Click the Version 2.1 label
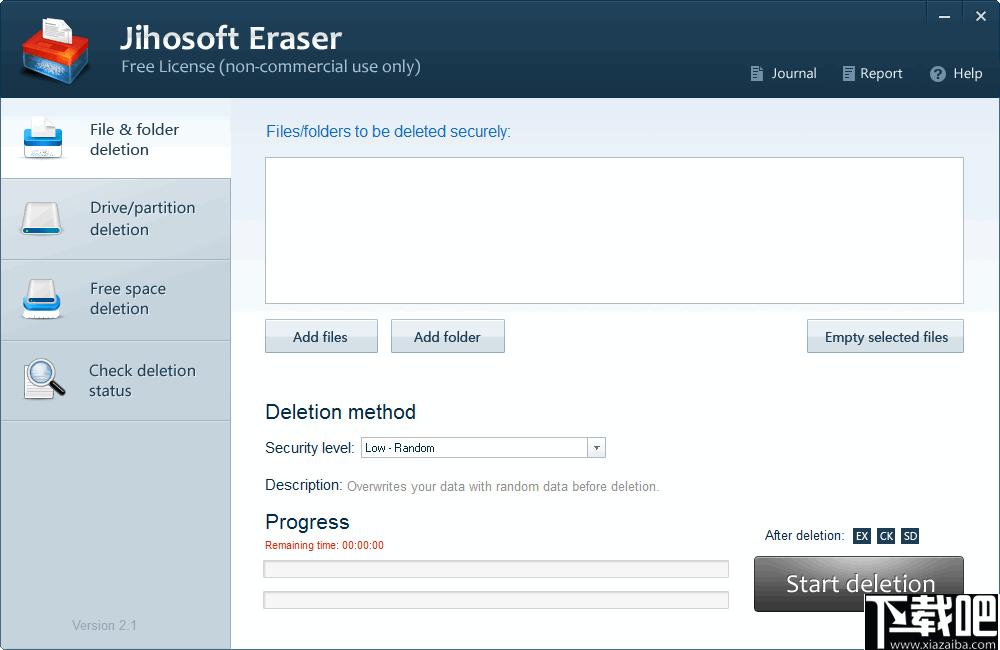Image resolution: width=1000 pixels, height=650 pixels. tap(104, 625)
